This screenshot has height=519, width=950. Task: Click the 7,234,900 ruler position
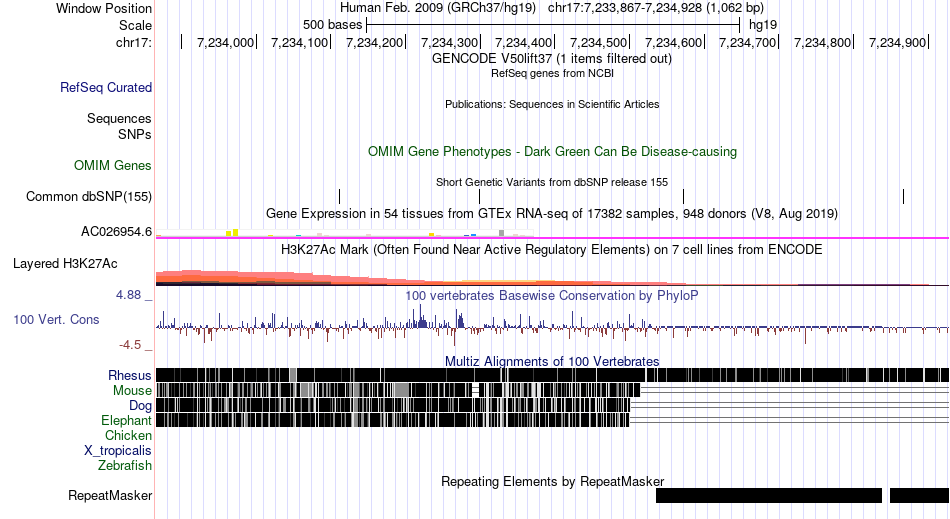(898, 42)
